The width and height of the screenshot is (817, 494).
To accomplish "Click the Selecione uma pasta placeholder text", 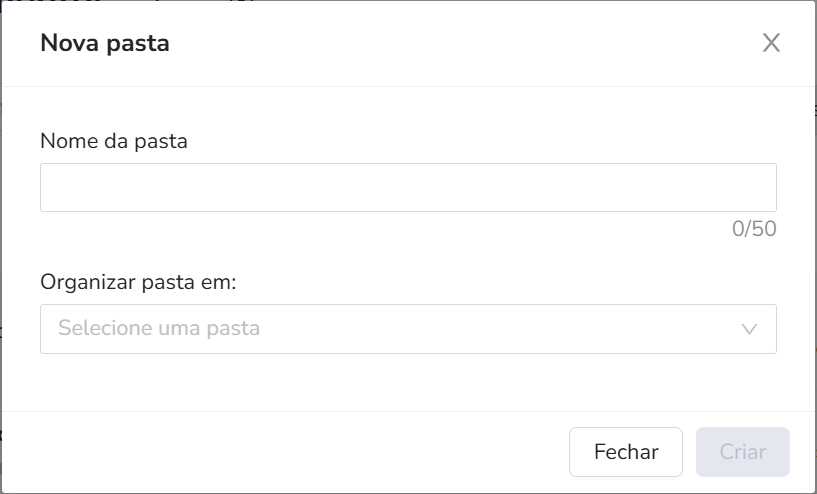I will tap(159, 328).
